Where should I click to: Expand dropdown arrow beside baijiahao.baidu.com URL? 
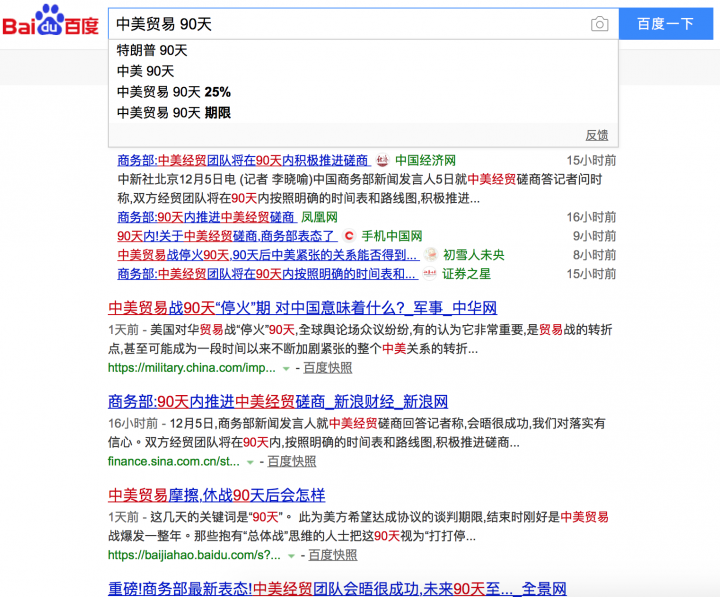coord(291,556)
